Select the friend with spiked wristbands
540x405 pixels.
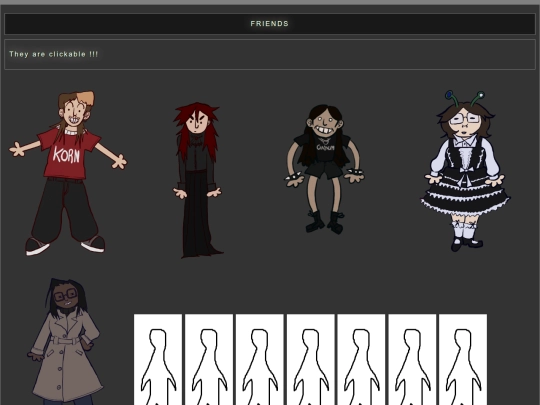point(325,169)
